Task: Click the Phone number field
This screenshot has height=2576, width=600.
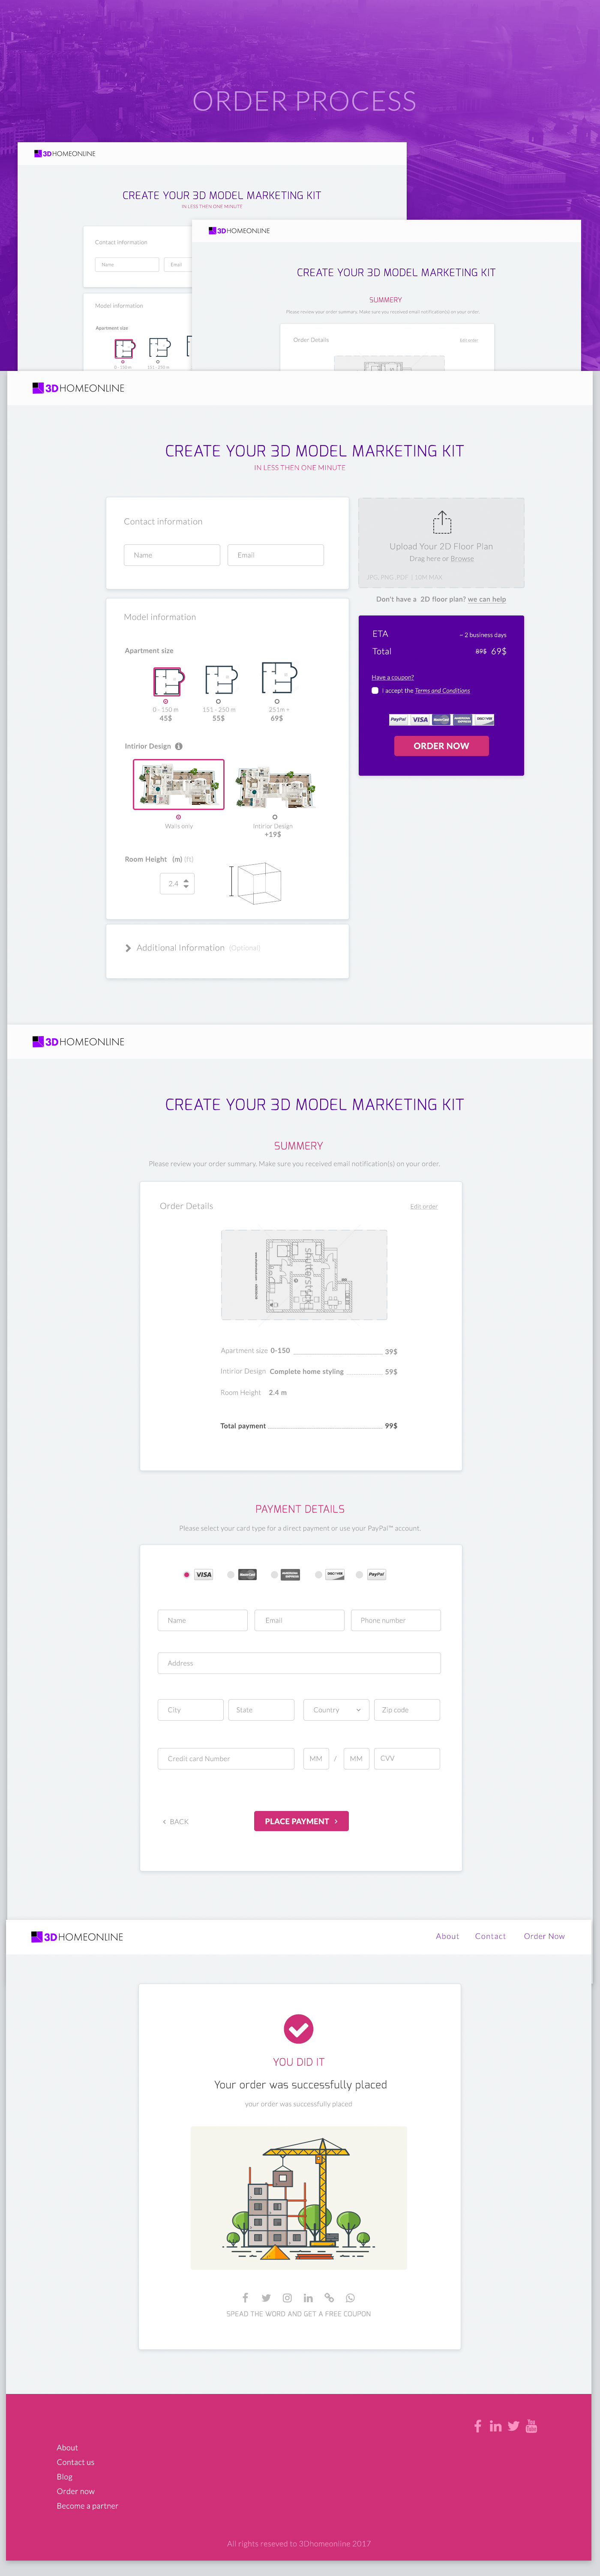Action: click(x=396, y=1620)
